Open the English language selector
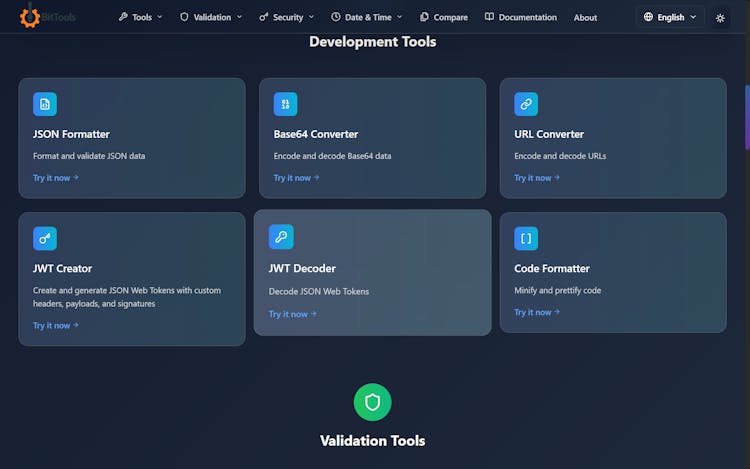The width and height of the screenshot is (750, 469). click(x=670, y=17)
